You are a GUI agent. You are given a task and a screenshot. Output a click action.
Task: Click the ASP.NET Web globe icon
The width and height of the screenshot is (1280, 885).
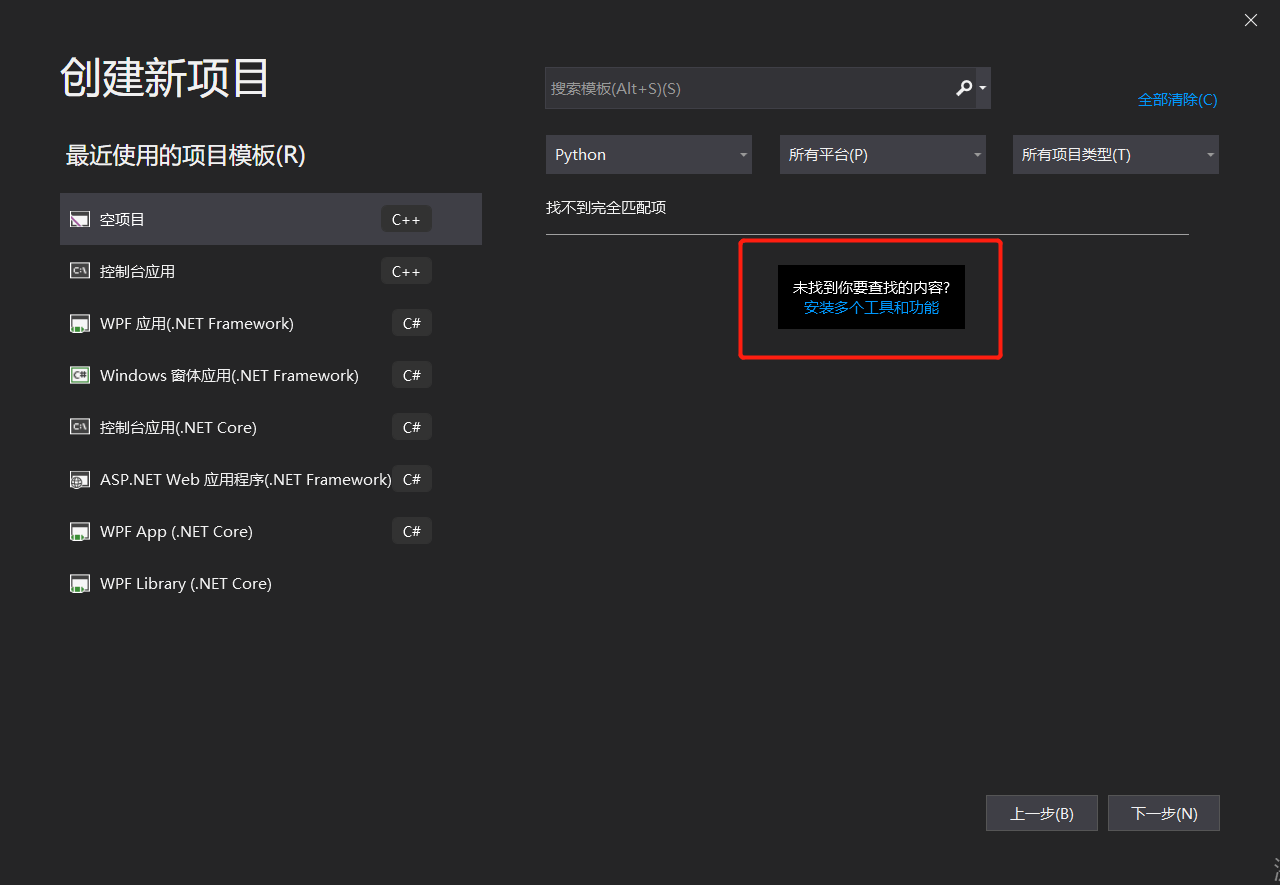click(x=80, y=480)
